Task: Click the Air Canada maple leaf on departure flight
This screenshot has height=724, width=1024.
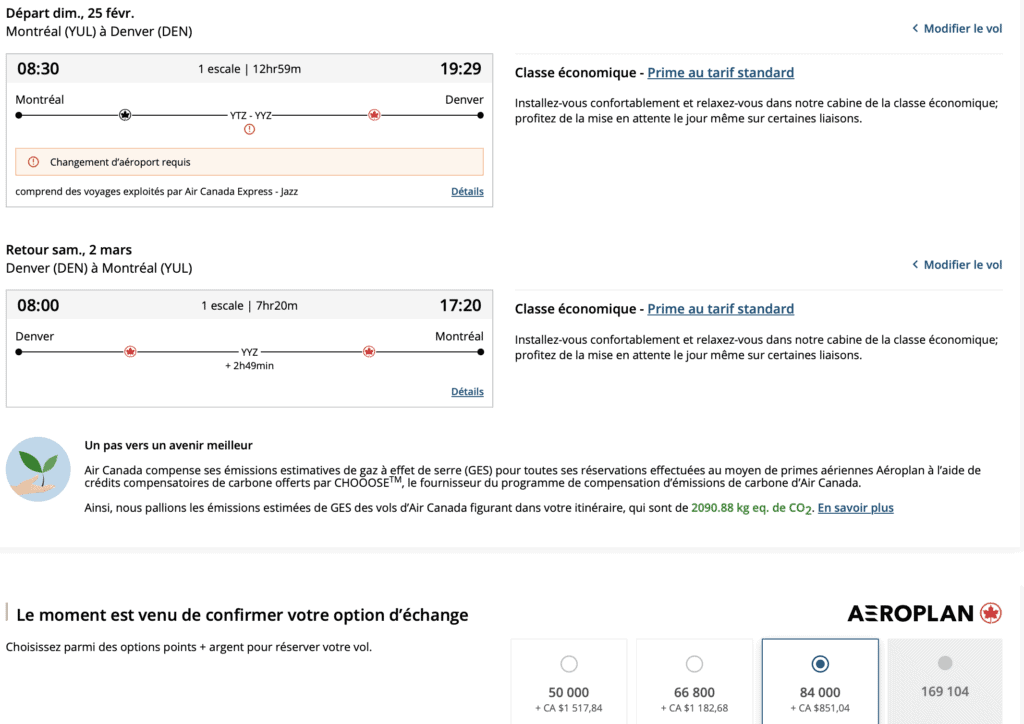Action: [375, 115]
